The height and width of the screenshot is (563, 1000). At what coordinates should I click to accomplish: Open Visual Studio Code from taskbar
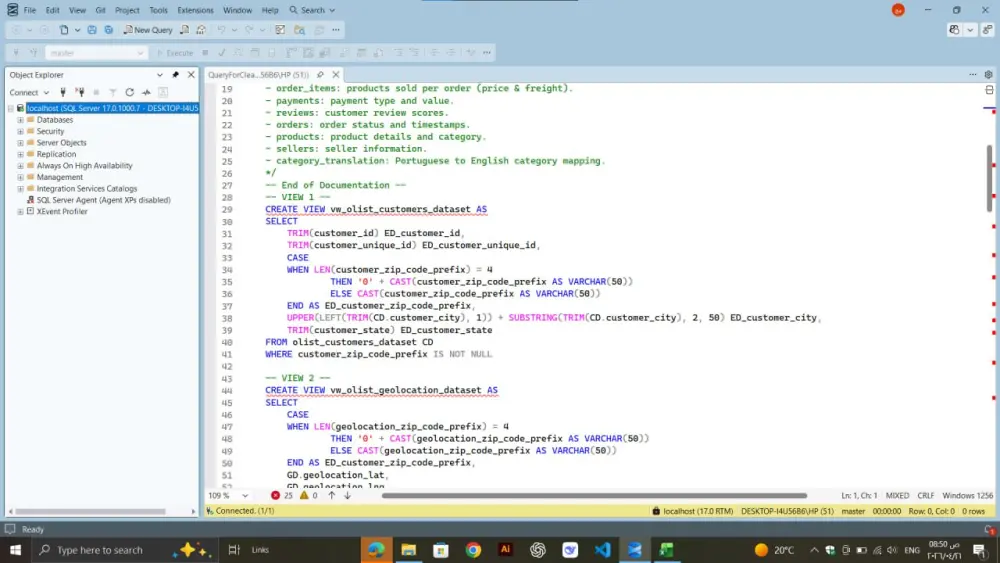point(602,550)
